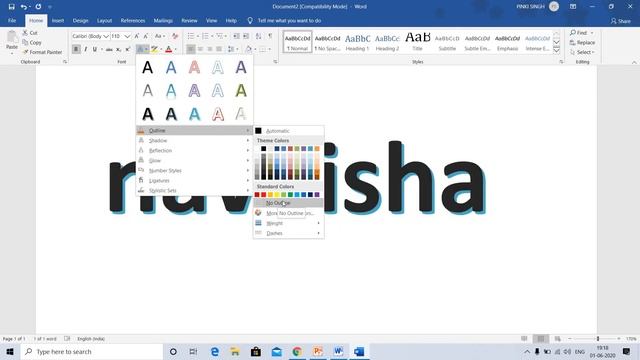Viewport: 640px width, 360px height.
Task: Pick the red standard color swatch
Action: [x=263, y=195]
